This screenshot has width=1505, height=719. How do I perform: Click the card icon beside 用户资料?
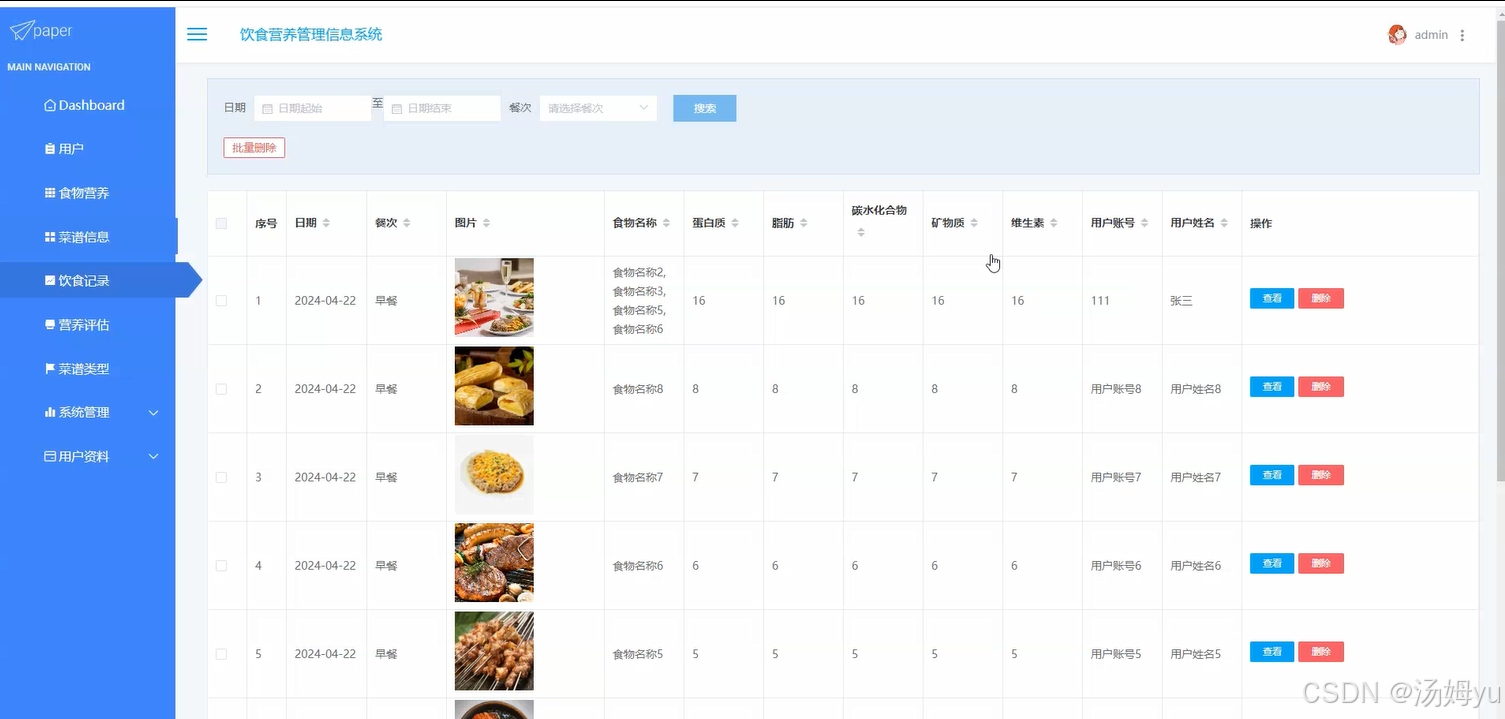(50, 456)
